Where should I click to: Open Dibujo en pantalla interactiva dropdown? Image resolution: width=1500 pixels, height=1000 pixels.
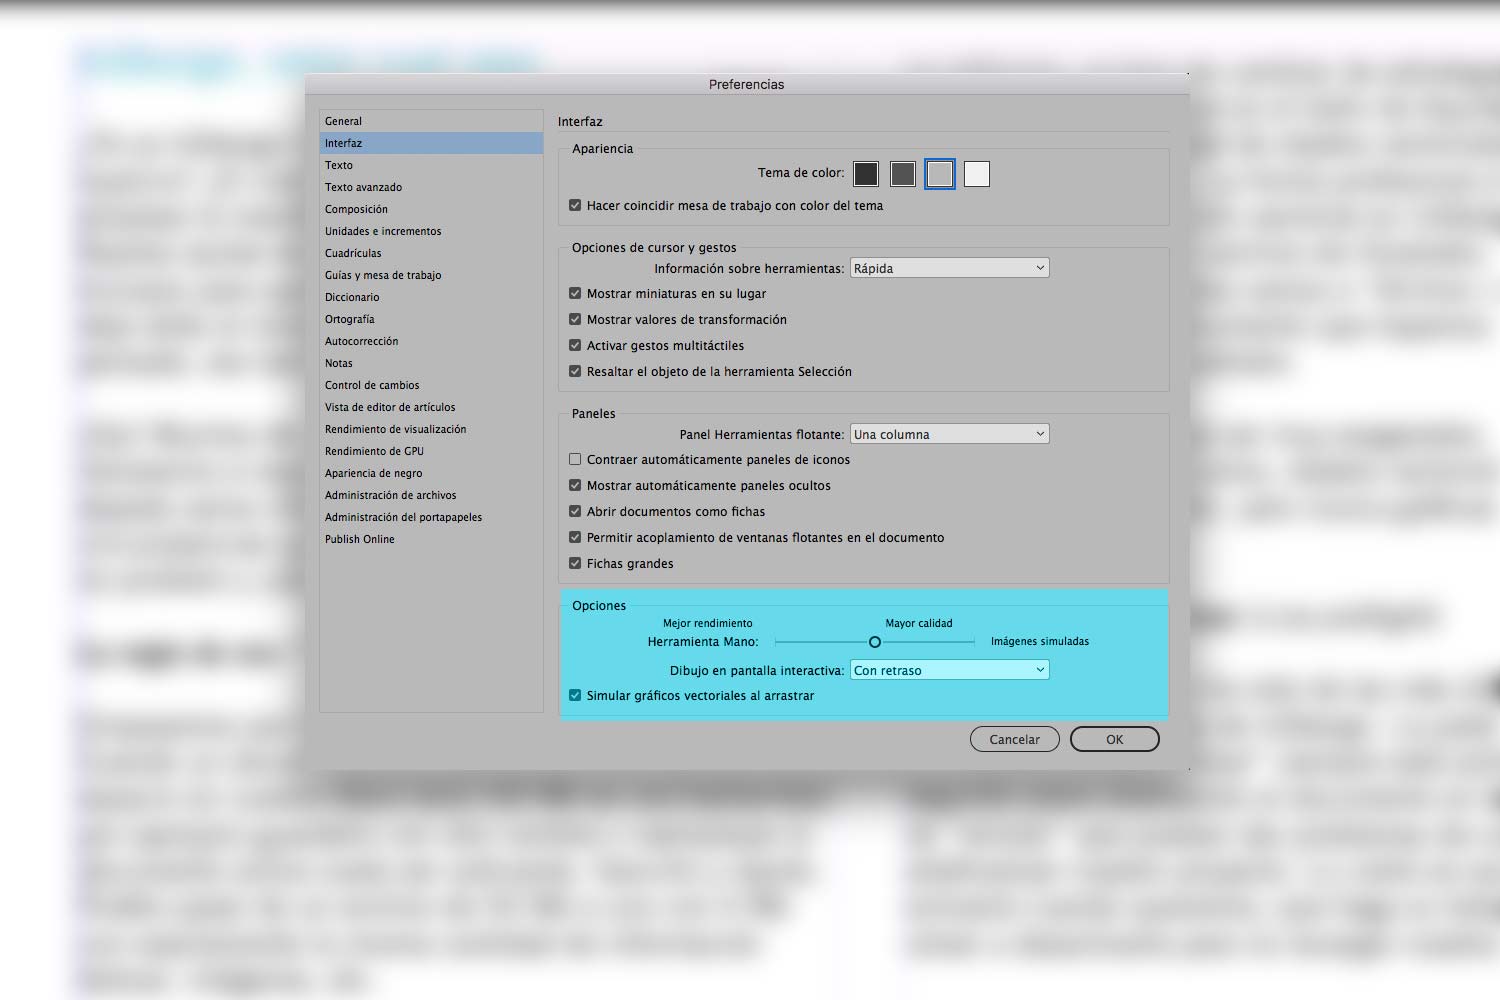(949, 671)
